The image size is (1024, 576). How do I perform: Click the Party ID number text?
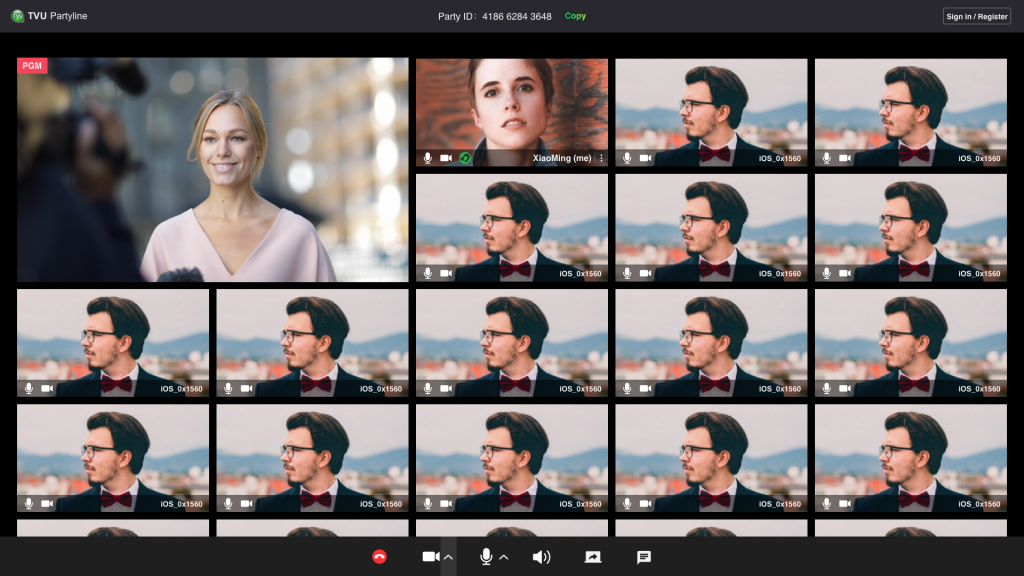click(x=518, y=16)
